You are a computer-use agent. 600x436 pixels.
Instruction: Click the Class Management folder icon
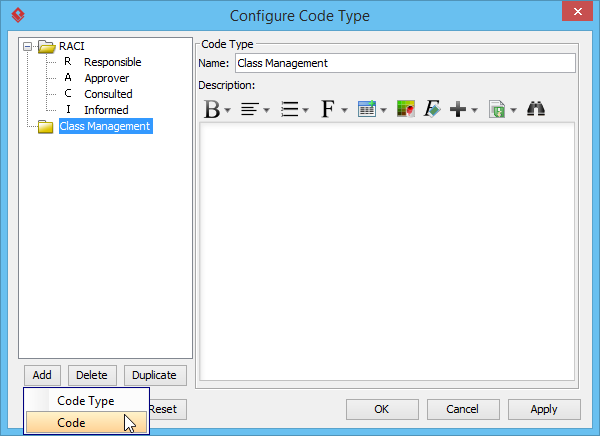[x=46, y=126]
